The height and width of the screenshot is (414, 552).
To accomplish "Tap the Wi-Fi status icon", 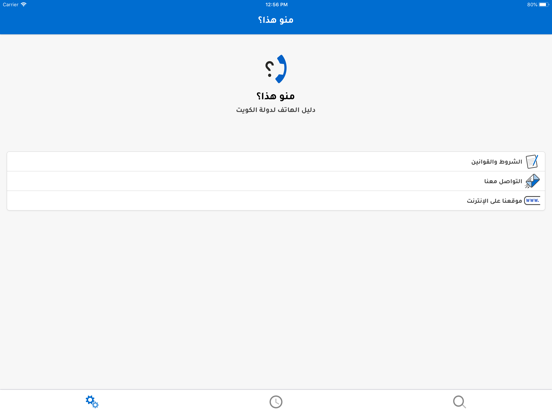I will tap(24, 5).
